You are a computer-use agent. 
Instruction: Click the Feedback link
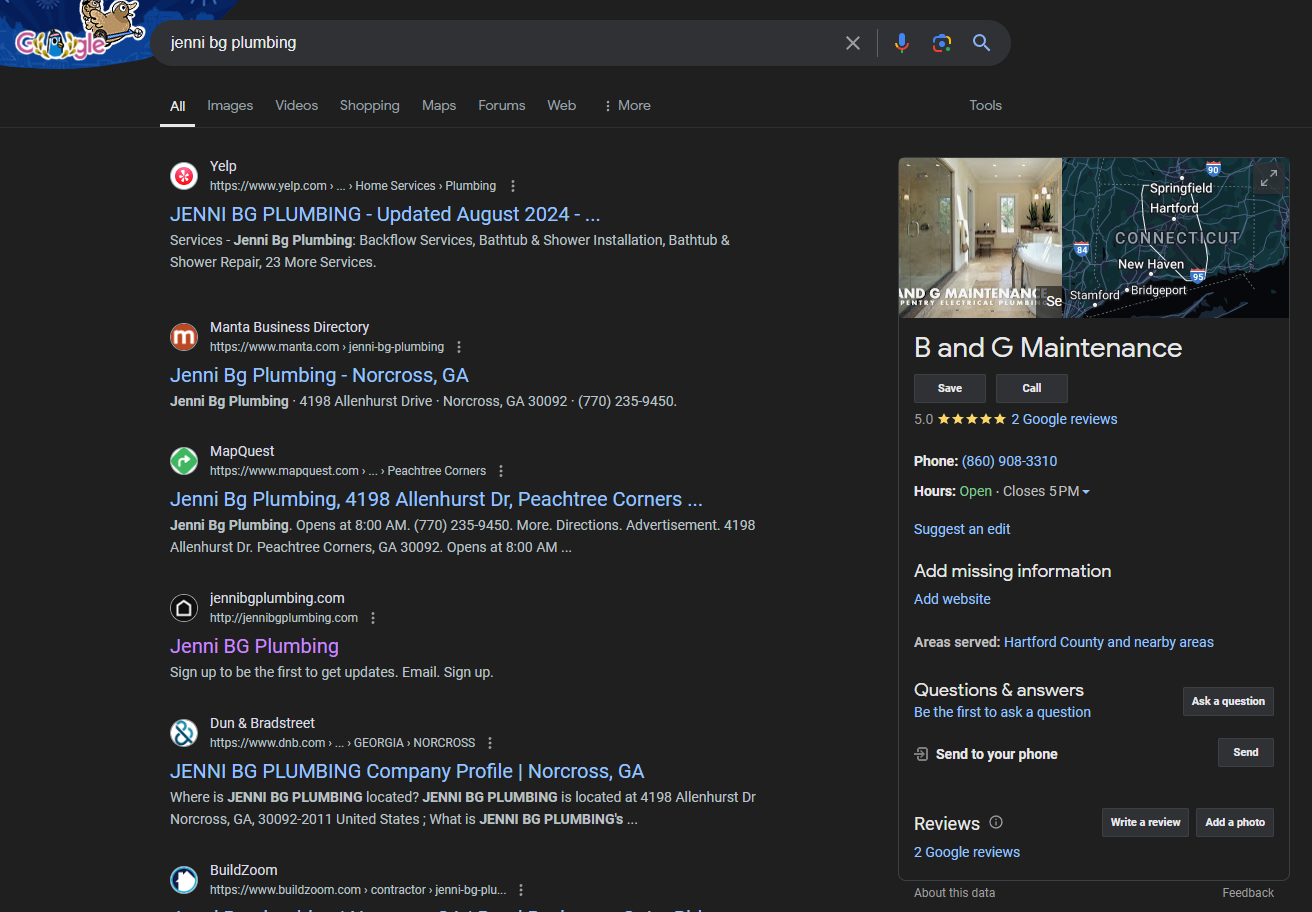(x=1248, y=893)
